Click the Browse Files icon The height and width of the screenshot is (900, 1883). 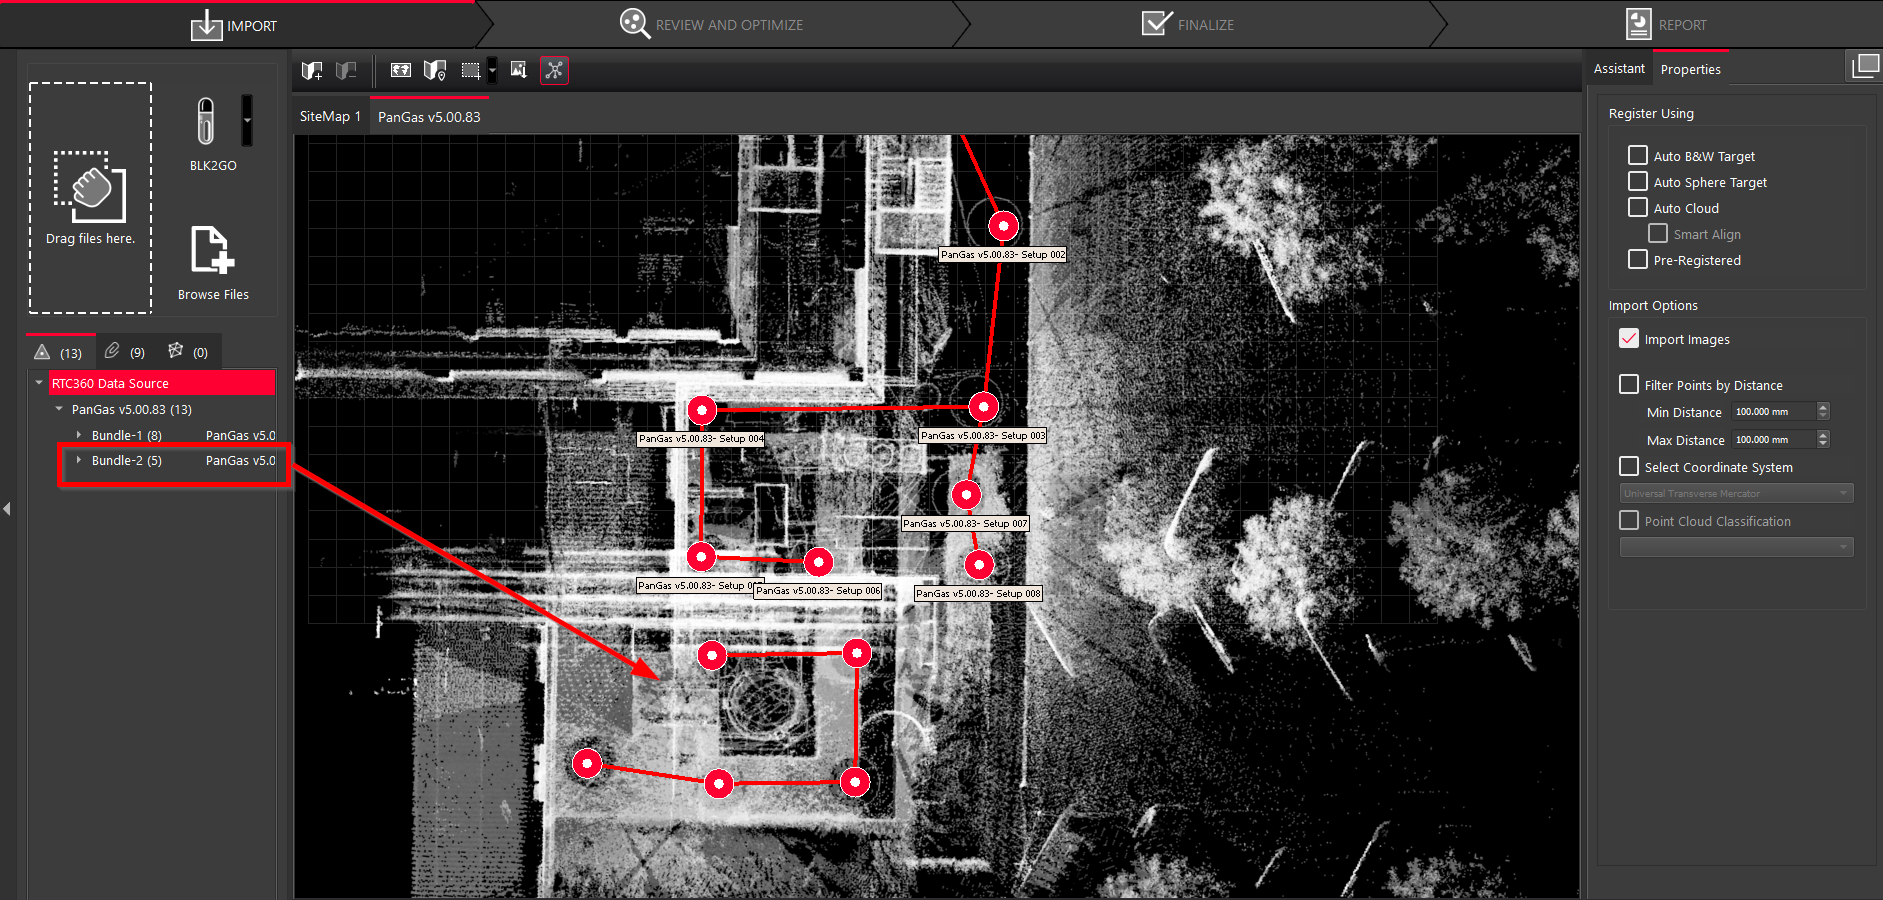(x=212, y=250)
